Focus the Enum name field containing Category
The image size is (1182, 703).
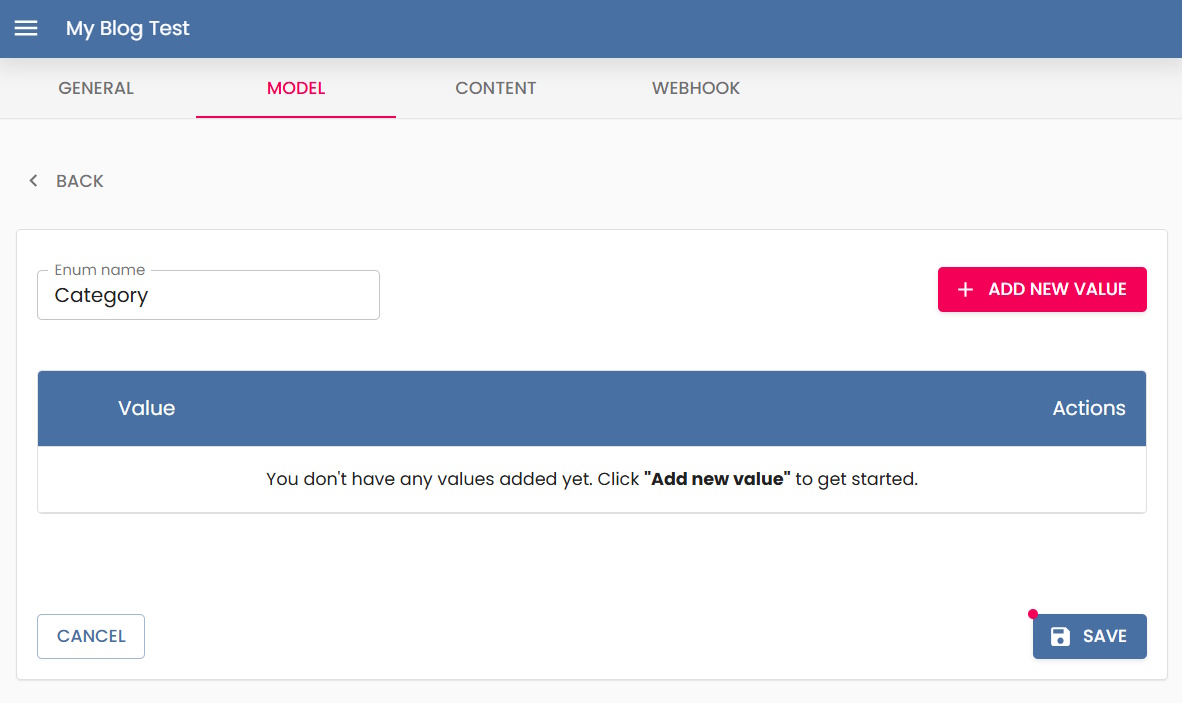(x=208, y=296)
